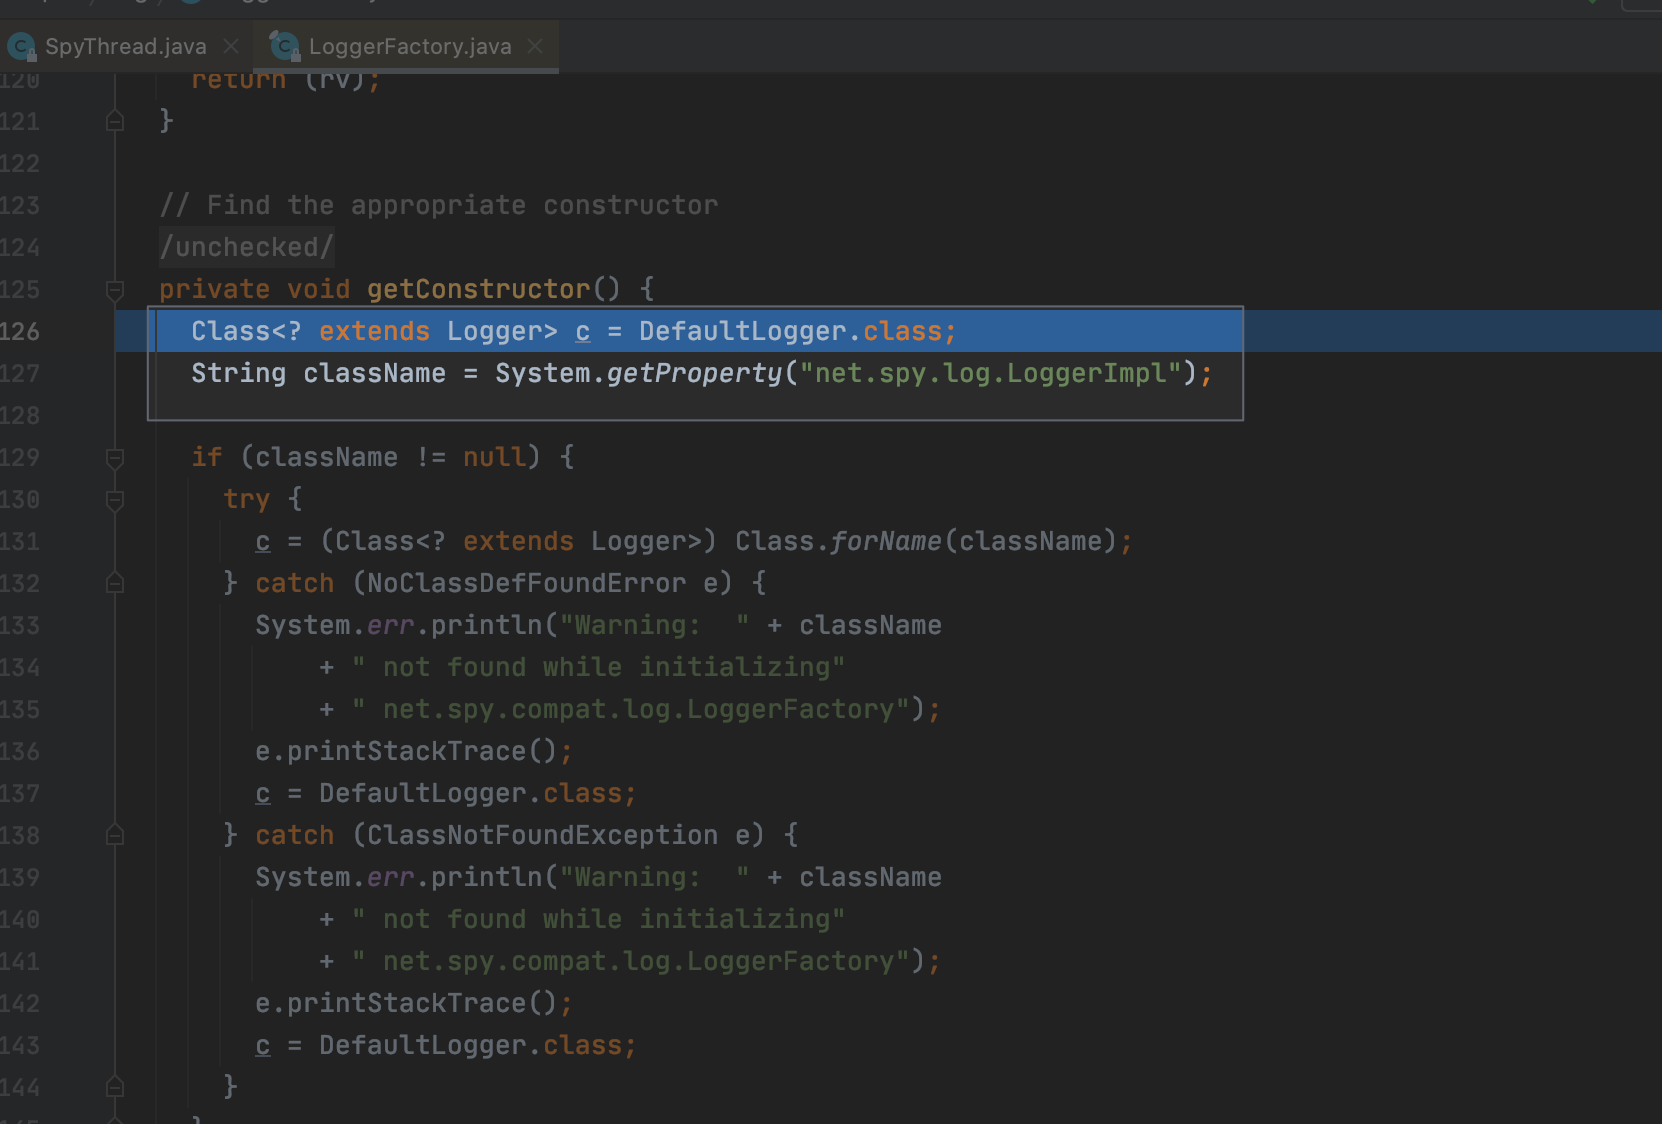Click DefaultLogger.class on line 137
1662x1124 pixels.
coord(470,793)
